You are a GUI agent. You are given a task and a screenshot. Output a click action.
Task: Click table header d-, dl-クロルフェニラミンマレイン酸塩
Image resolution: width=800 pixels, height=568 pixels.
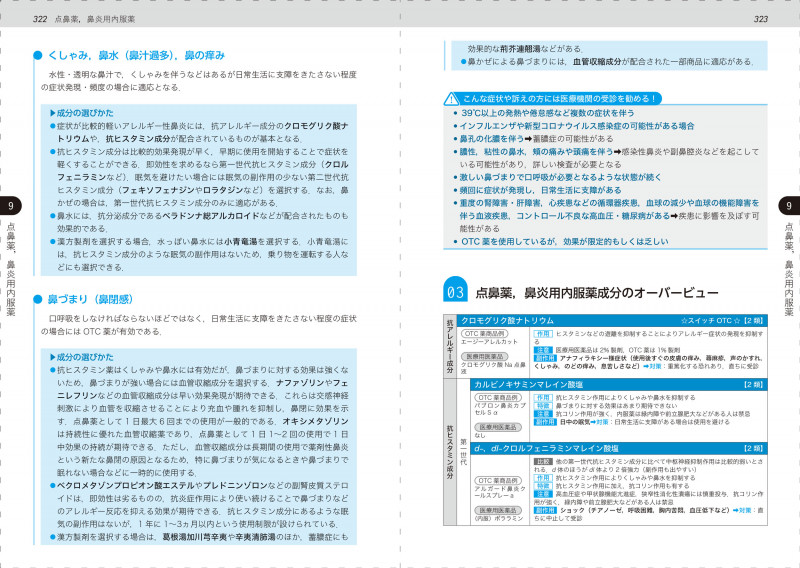[x=546, y=449]
